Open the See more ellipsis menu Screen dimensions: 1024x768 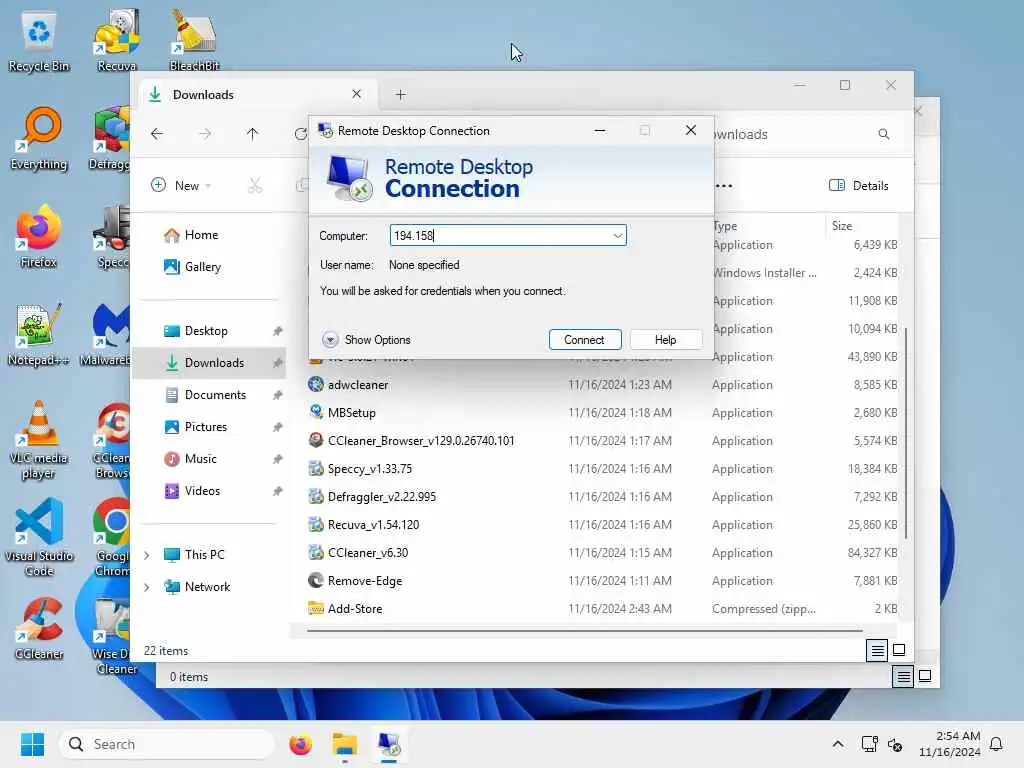click(x=724, y=185)
